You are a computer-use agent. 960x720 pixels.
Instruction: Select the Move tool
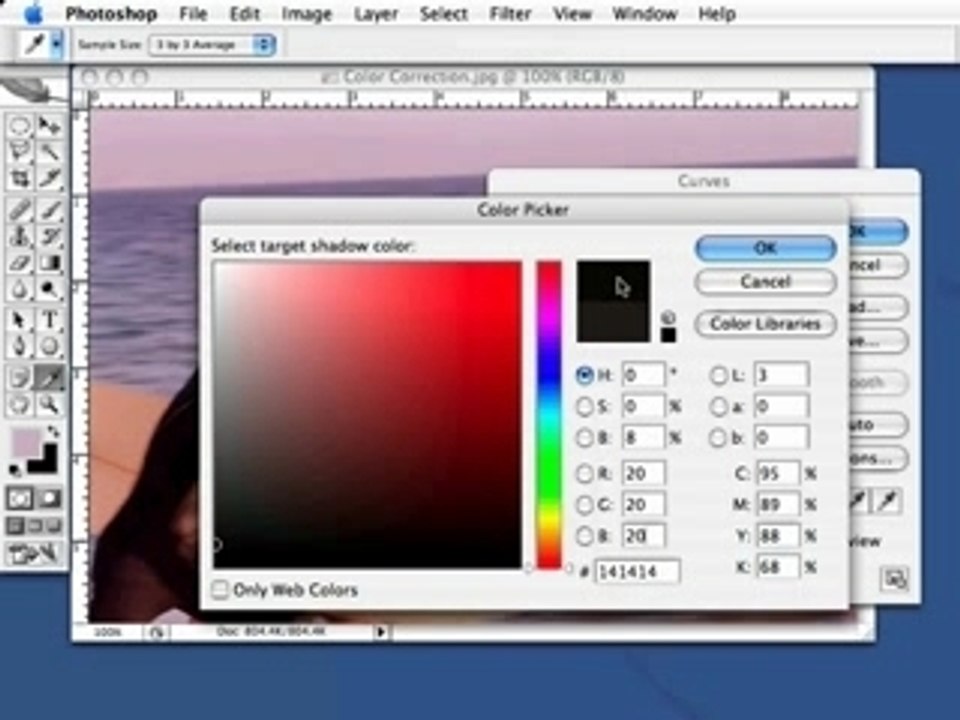click(49, 126)
